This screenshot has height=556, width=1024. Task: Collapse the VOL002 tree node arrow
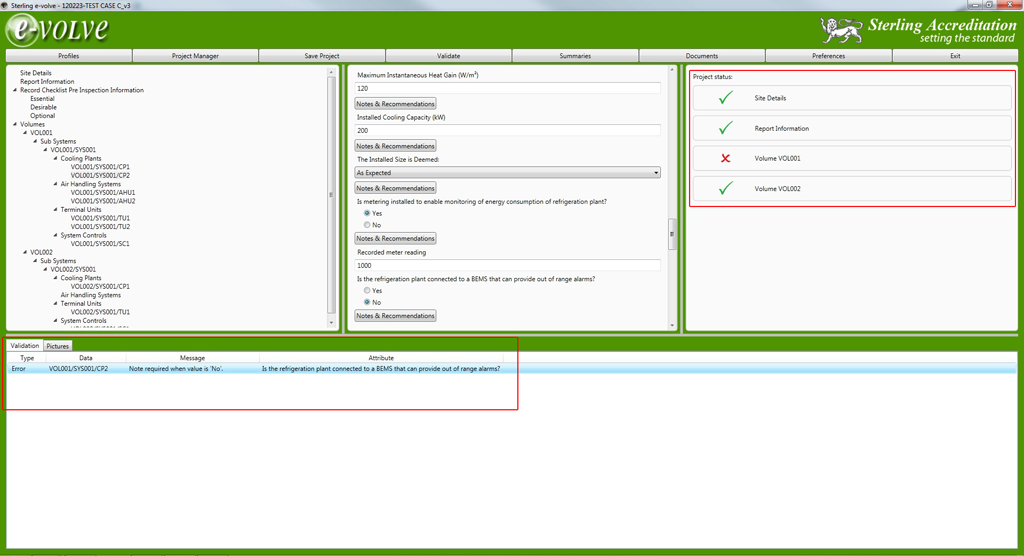pos(25,252)
